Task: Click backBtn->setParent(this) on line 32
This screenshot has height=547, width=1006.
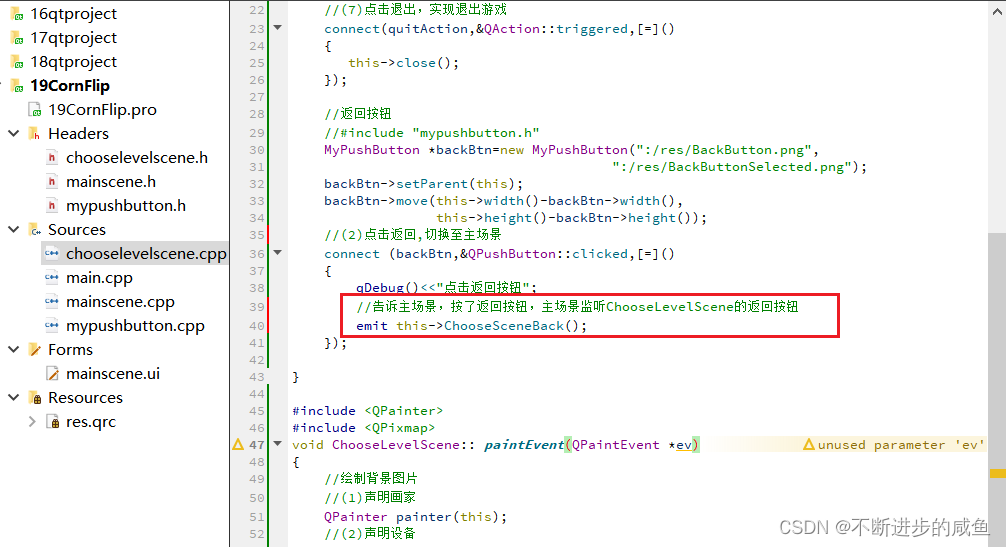Action: pyautogui.click(x=423, y=184)
